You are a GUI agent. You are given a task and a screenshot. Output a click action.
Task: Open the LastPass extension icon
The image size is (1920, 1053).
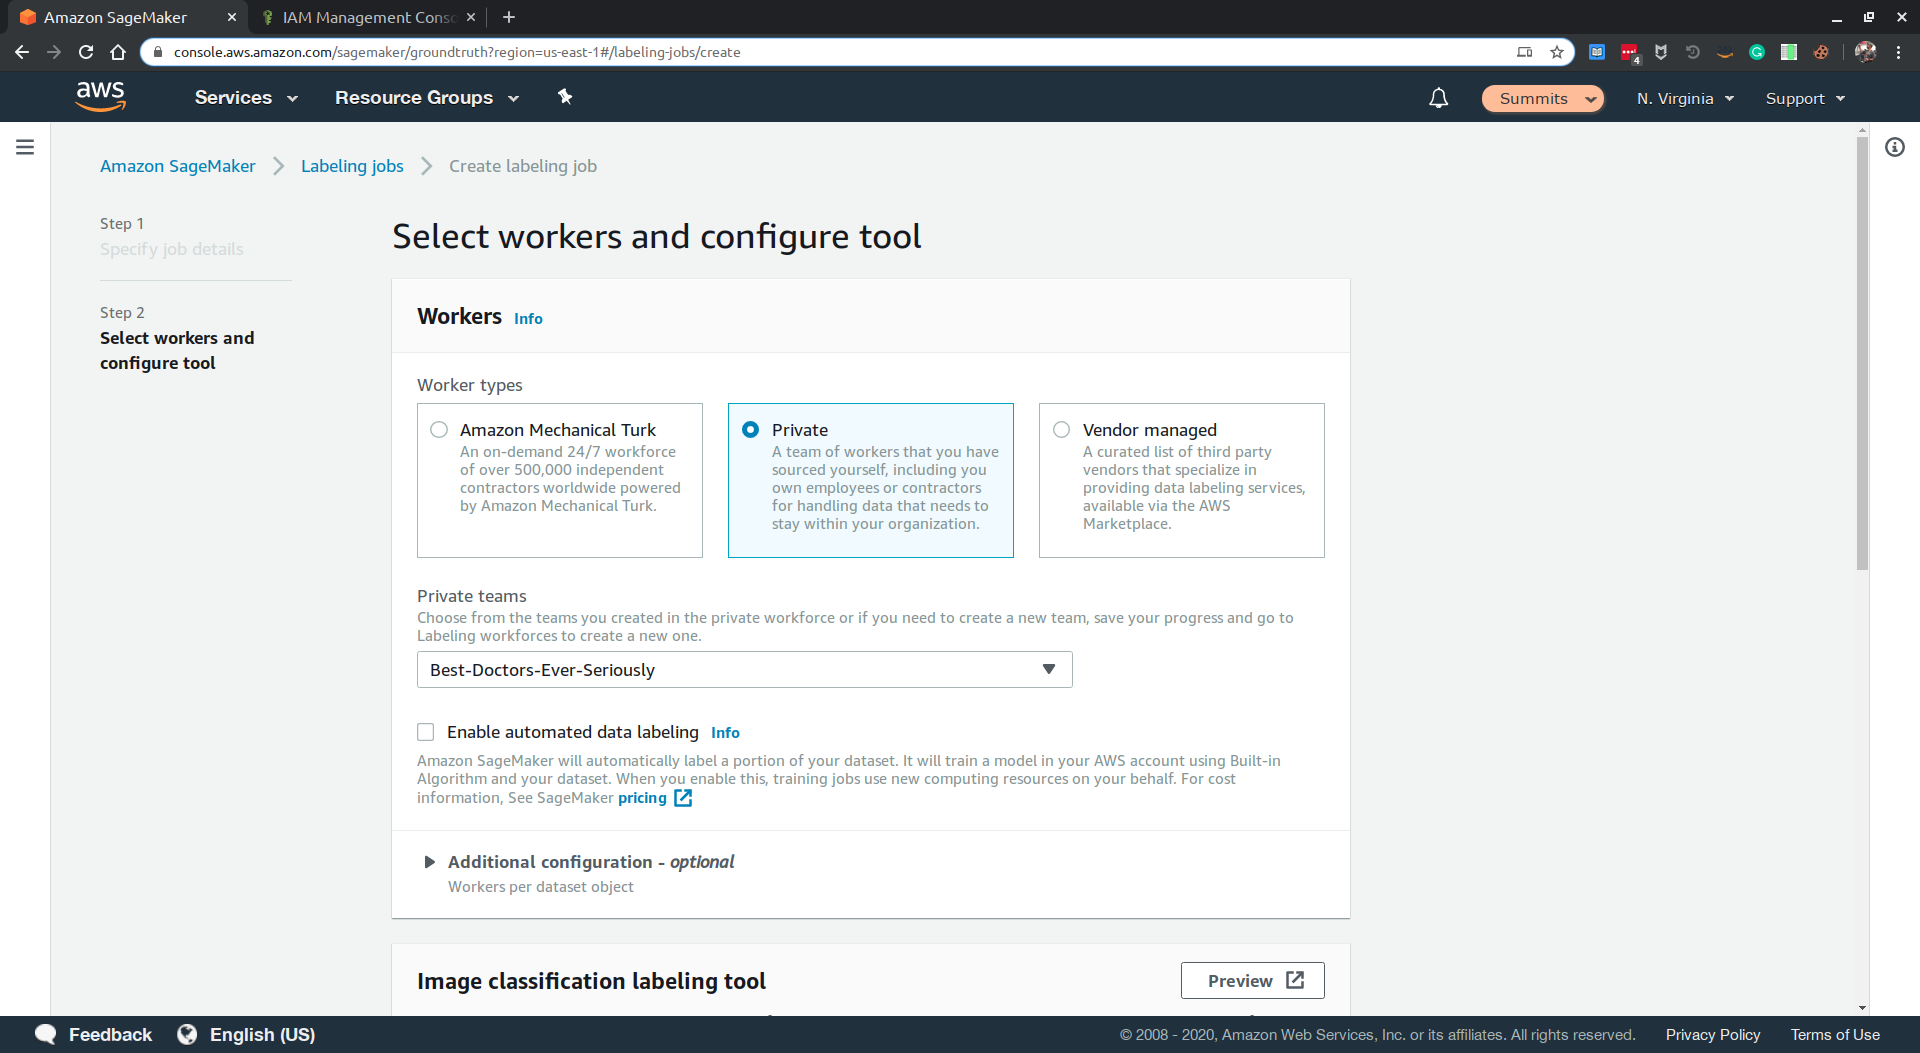pos(1629,53)
